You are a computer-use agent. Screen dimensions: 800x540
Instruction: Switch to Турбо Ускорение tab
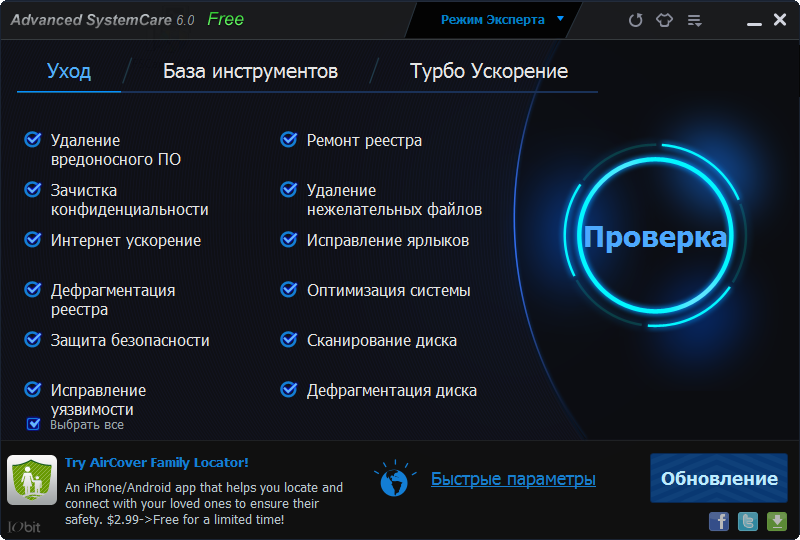pyautogui.click(x=489, y=71)
